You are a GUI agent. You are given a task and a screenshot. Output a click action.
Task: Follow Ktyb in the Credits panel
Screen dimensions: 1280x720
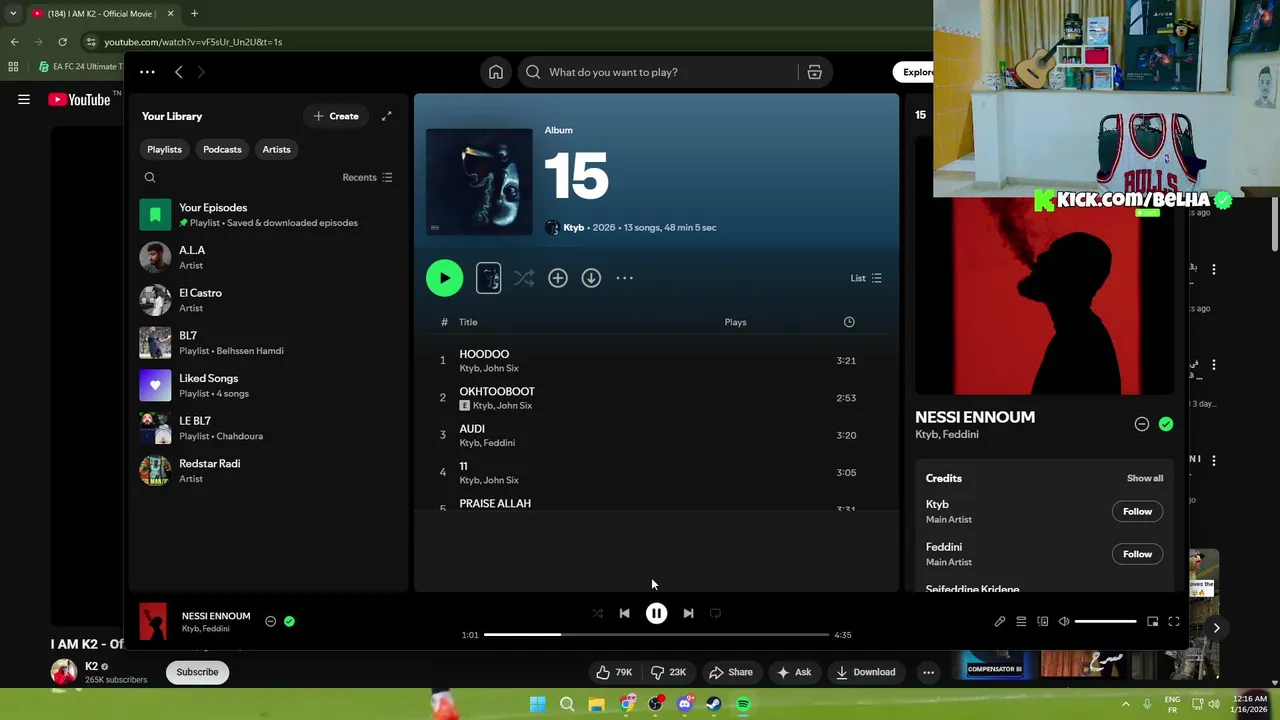1137,511
